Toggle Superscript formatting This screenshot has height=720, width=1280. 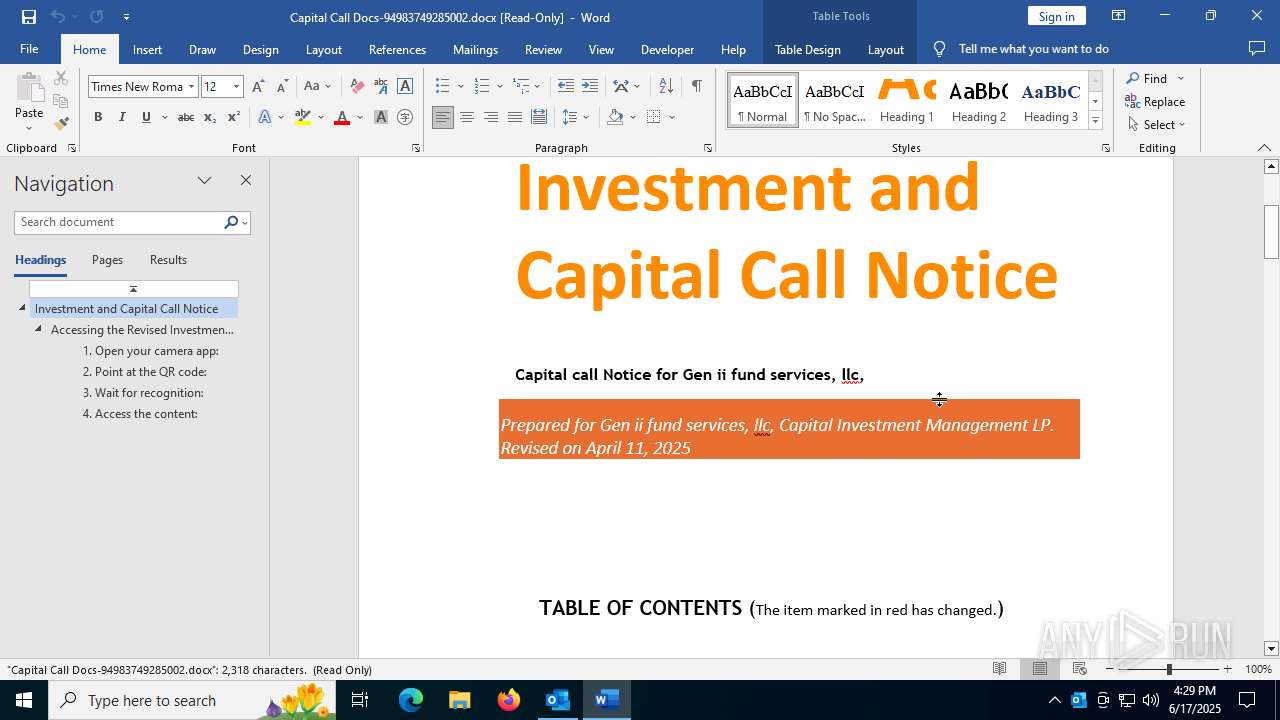coord(233,117)
